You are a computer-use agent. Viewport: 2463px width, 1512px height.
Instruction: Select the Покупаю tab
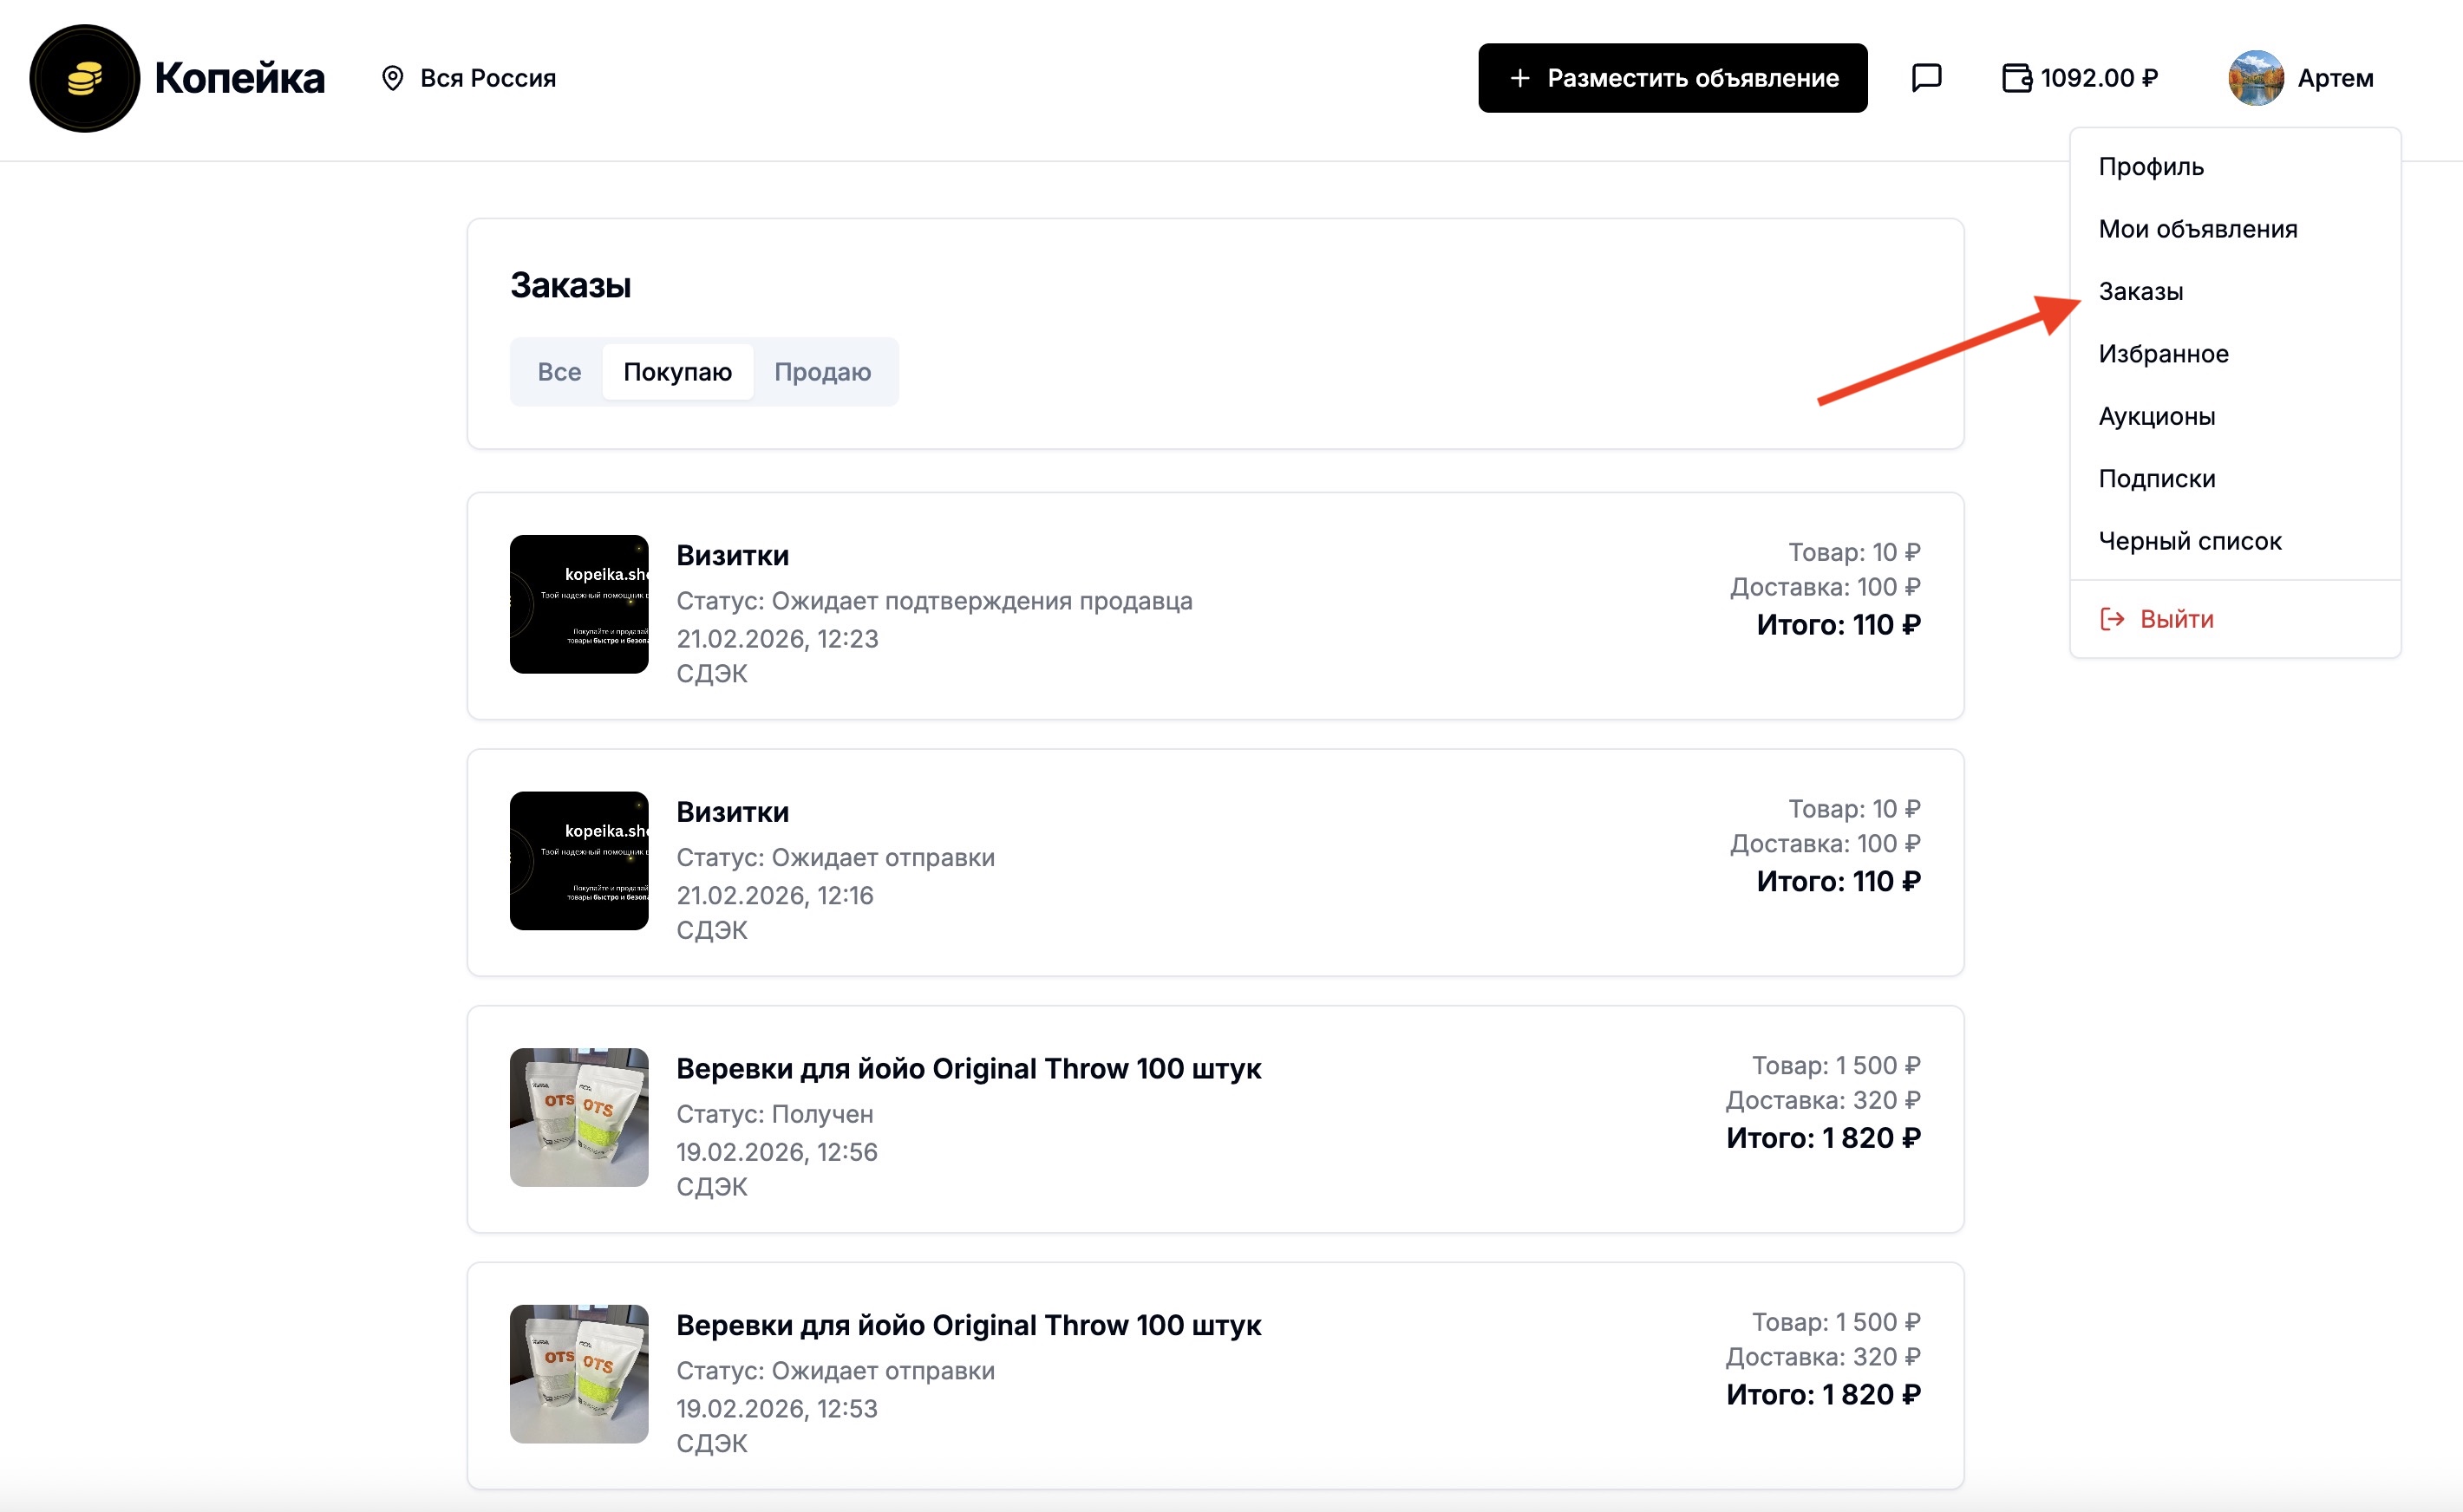pos(677,372)
